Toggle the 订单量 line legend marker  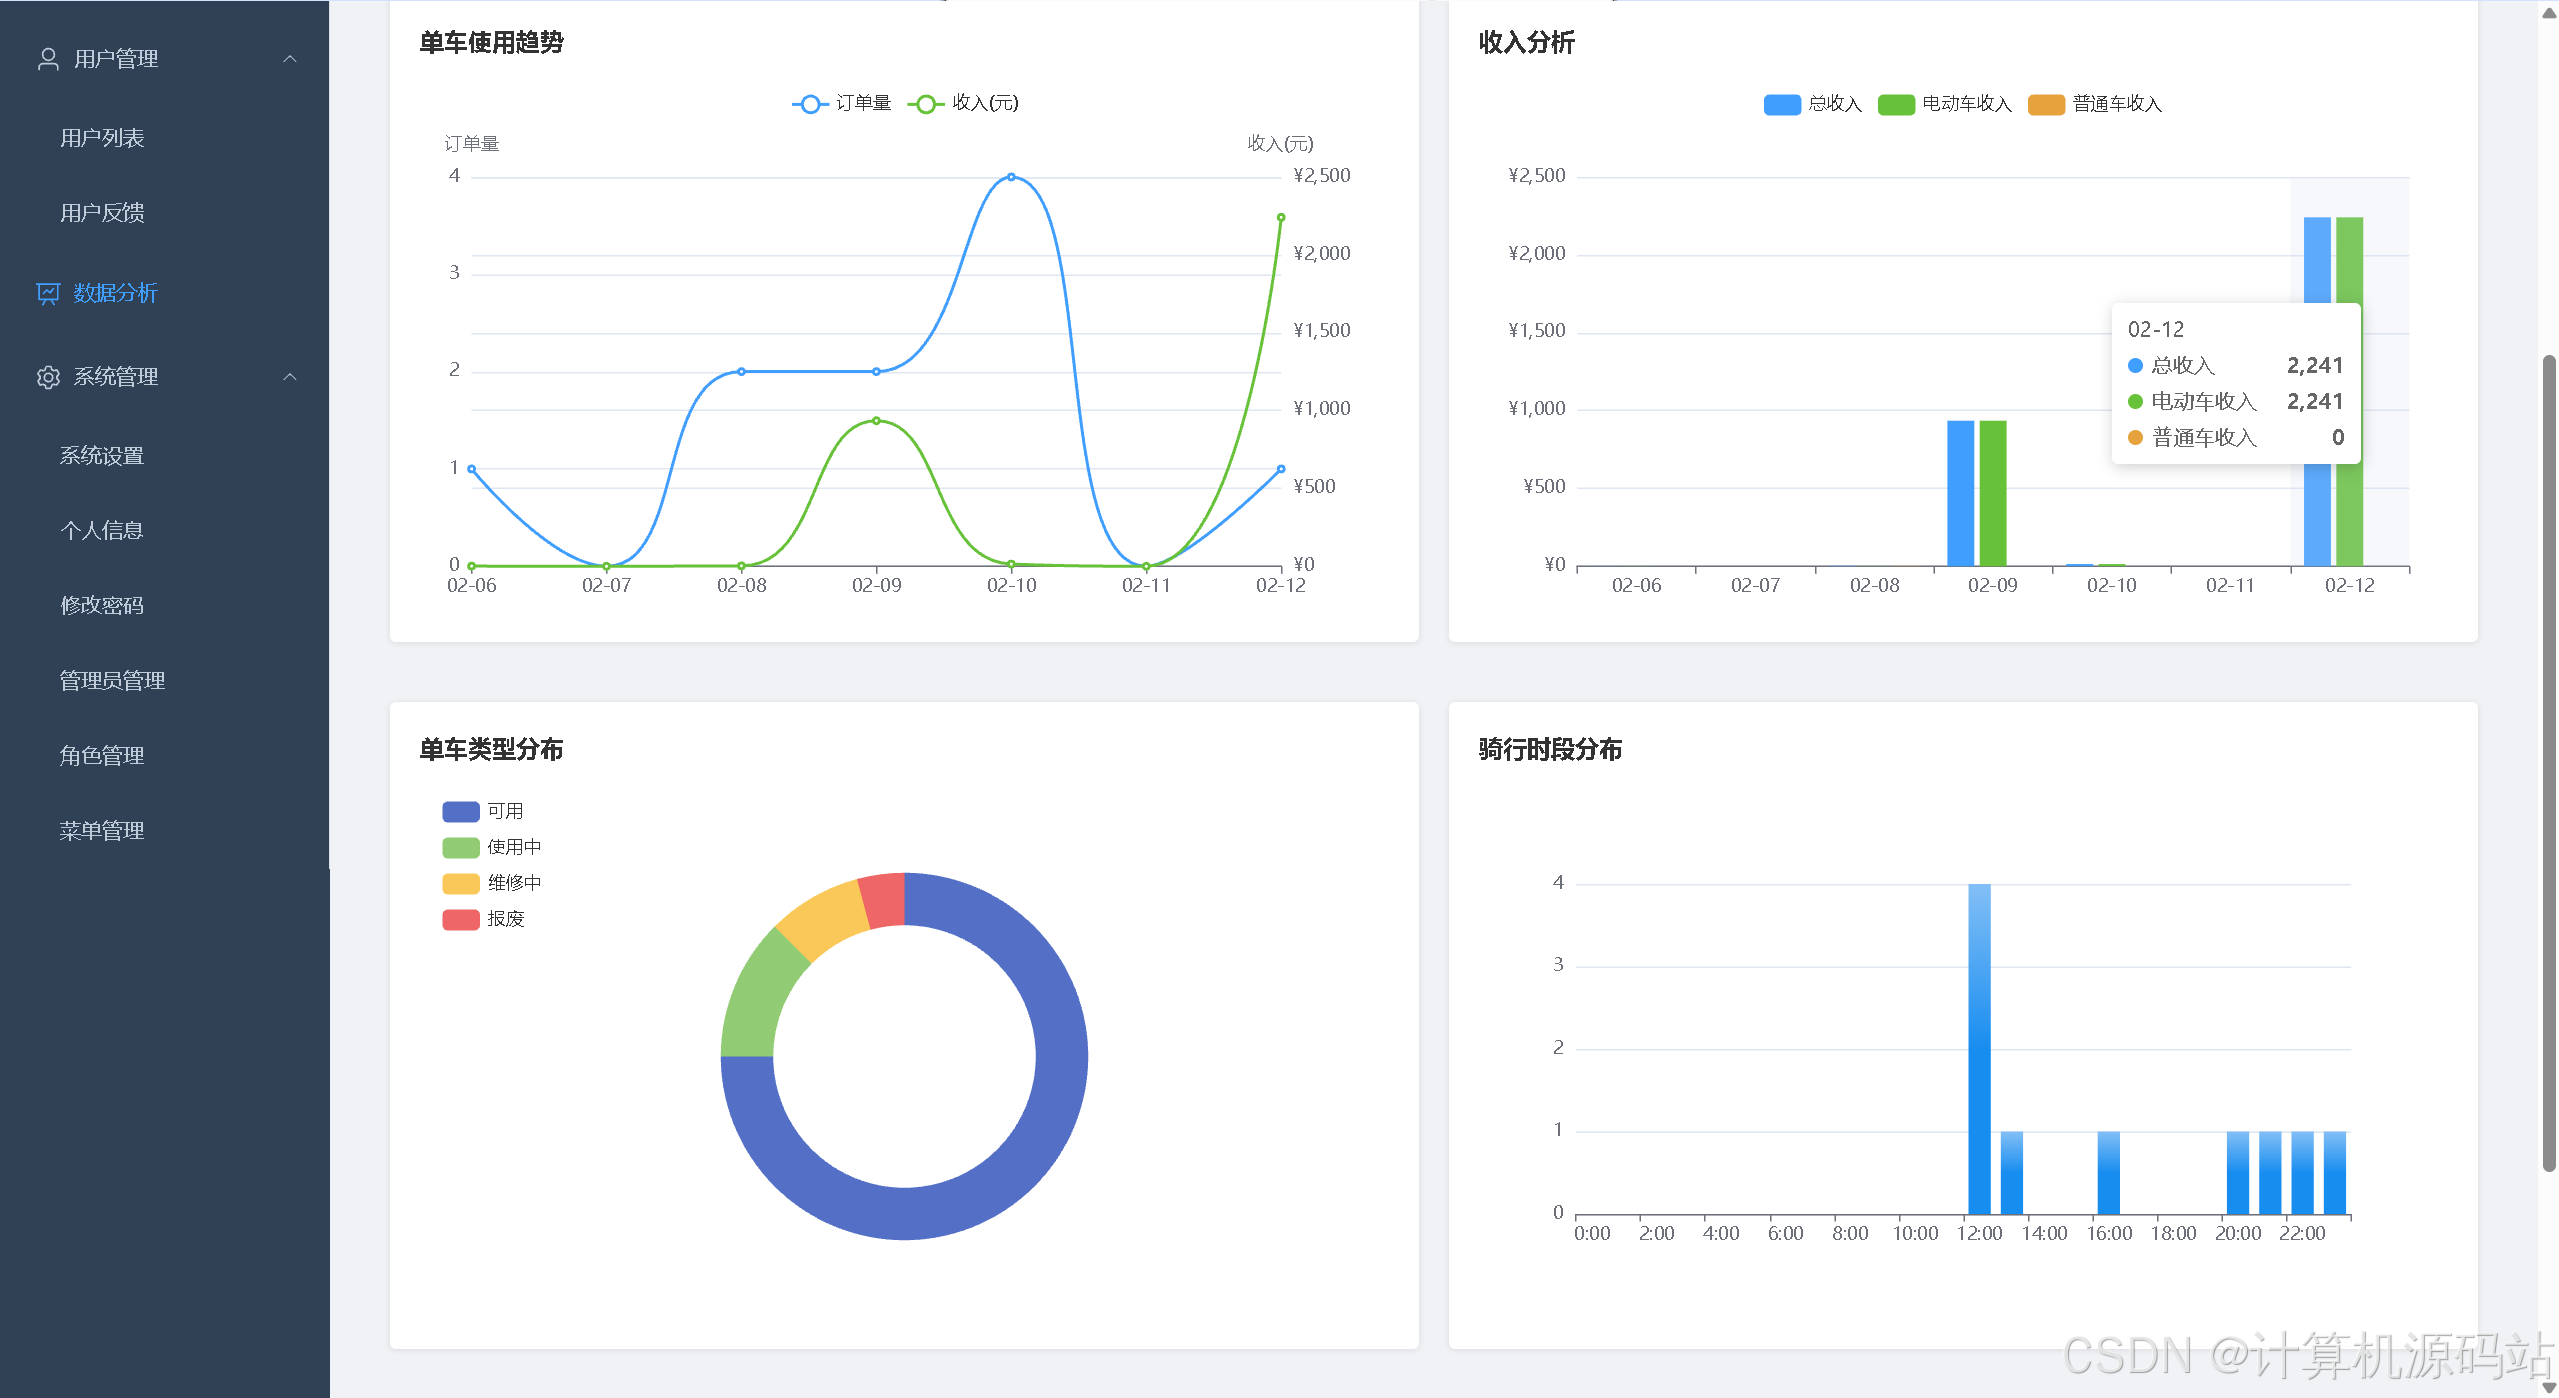[810, 104]
